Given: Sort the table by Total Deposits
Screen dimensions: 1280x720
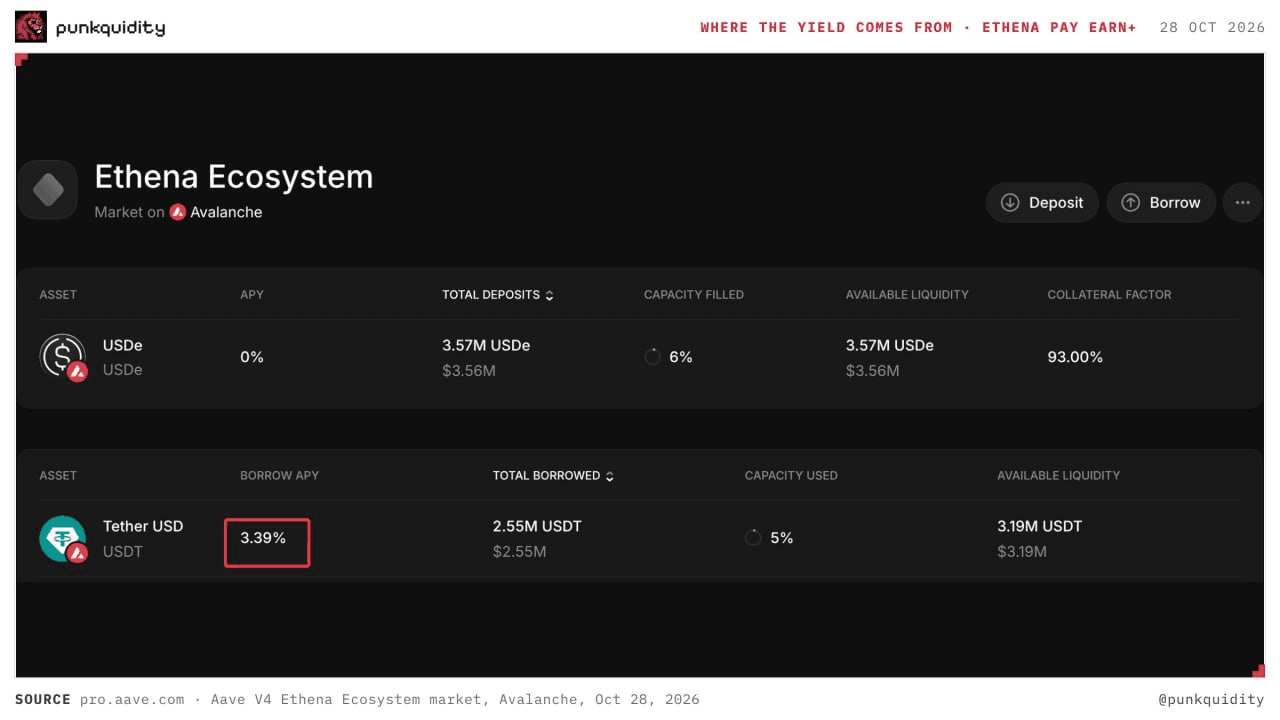Looking at the screenshot, I should [498, 295].
